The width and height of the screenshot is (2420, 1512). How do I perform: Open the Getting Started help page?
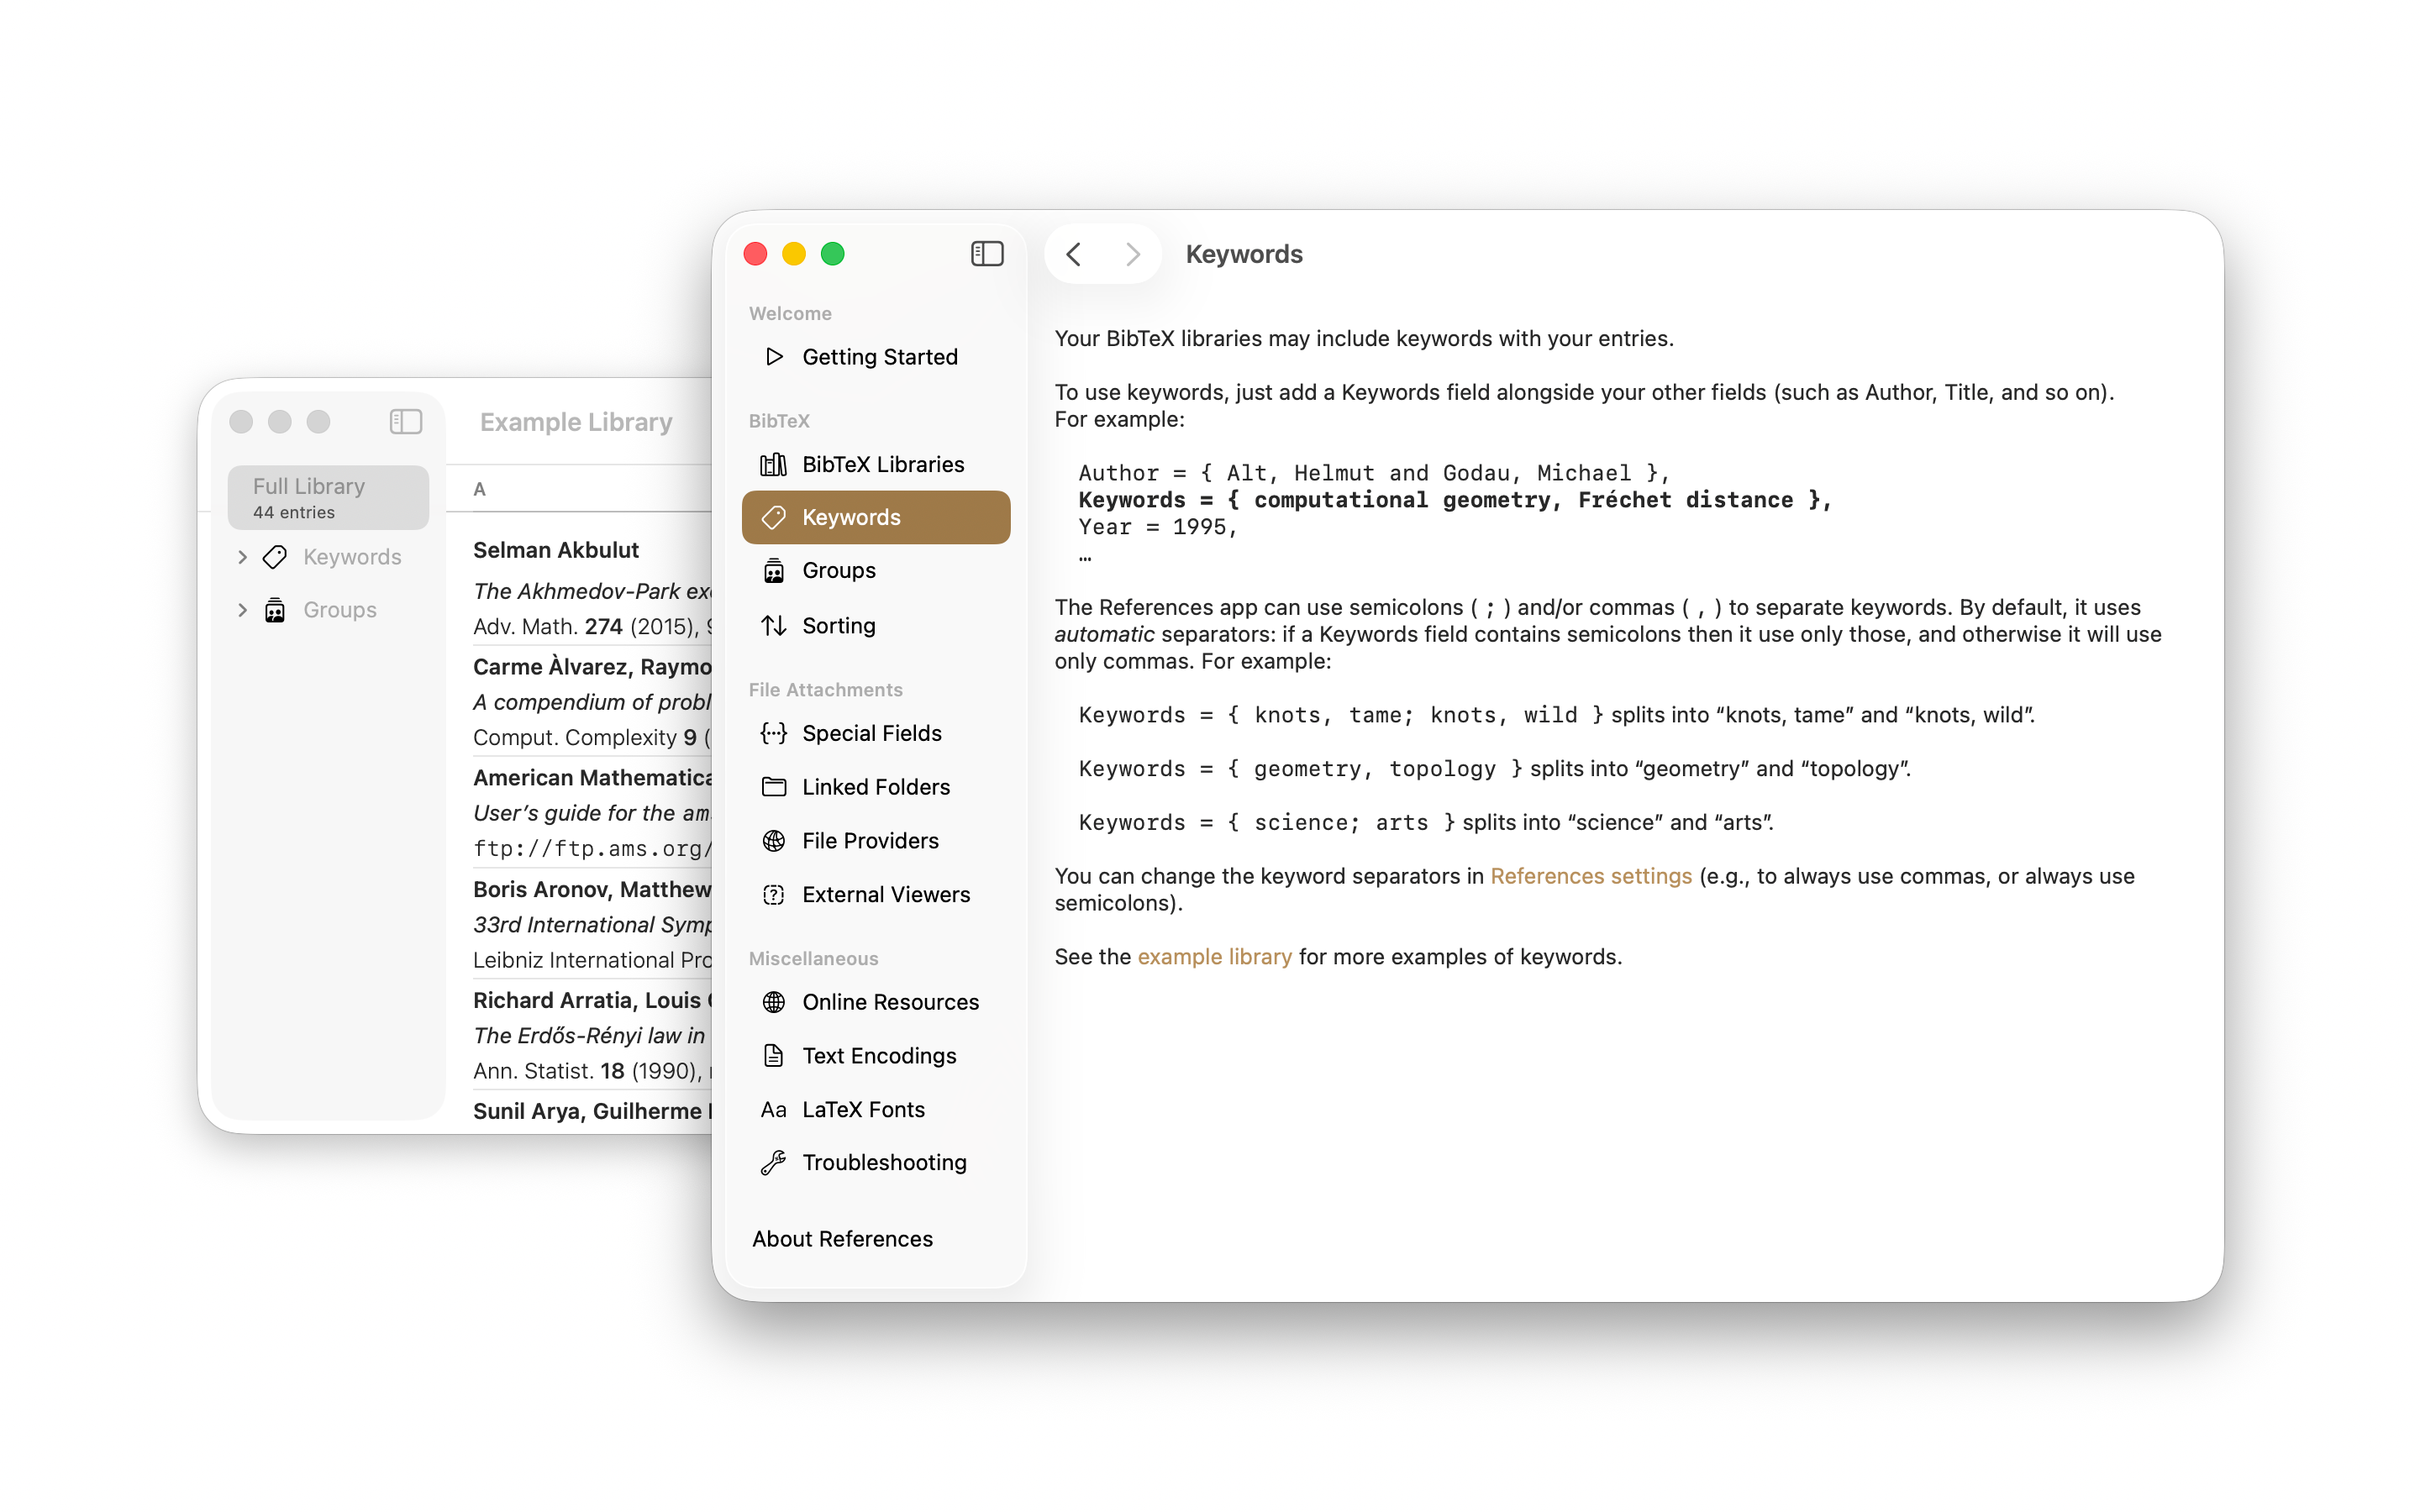coord(876,357)
